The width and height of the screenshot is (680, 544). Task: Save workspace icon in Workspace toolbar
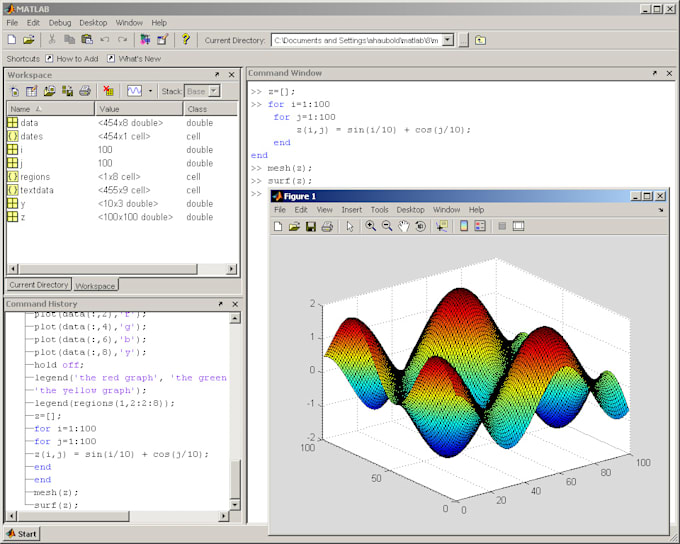[67, 91]
